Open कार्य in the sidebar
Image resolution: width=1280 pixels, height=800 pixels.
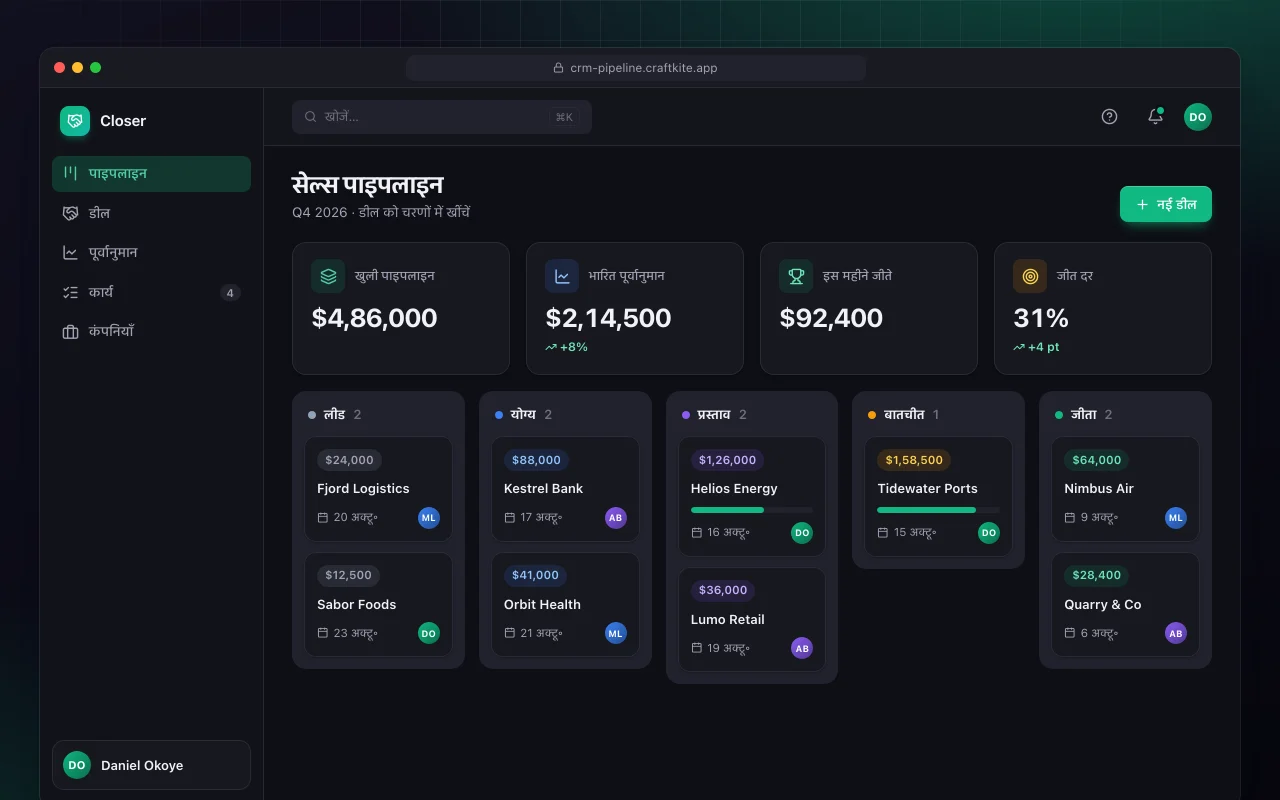click(151, 292)
